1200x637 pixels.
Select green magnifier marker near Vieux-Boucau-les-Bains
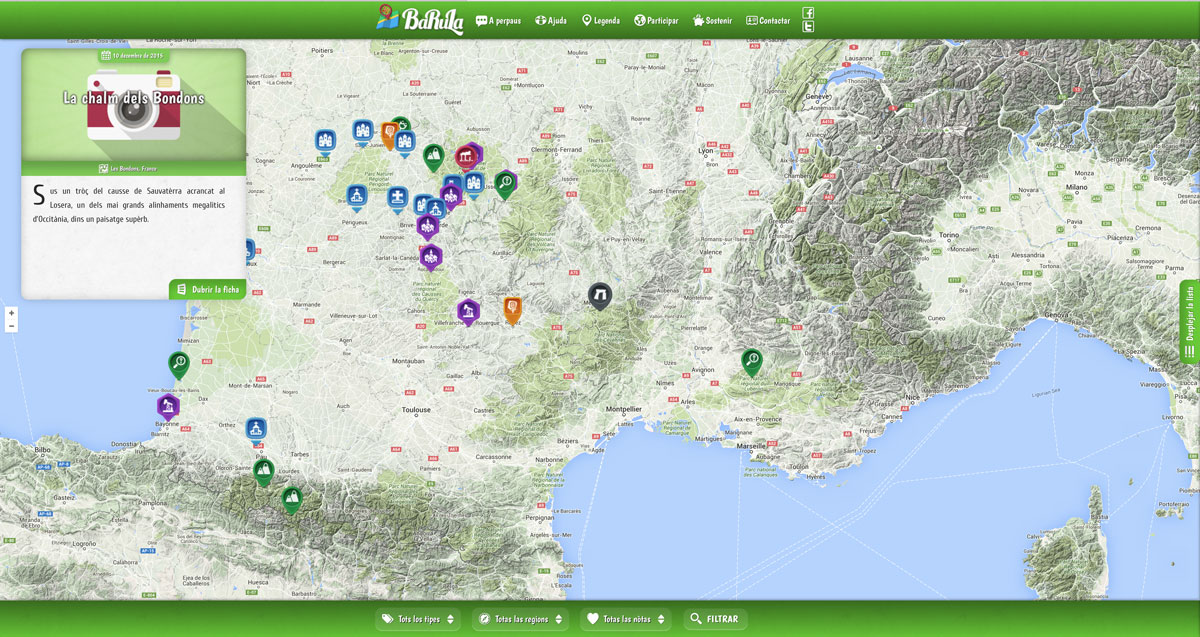(x=179, y=365)
